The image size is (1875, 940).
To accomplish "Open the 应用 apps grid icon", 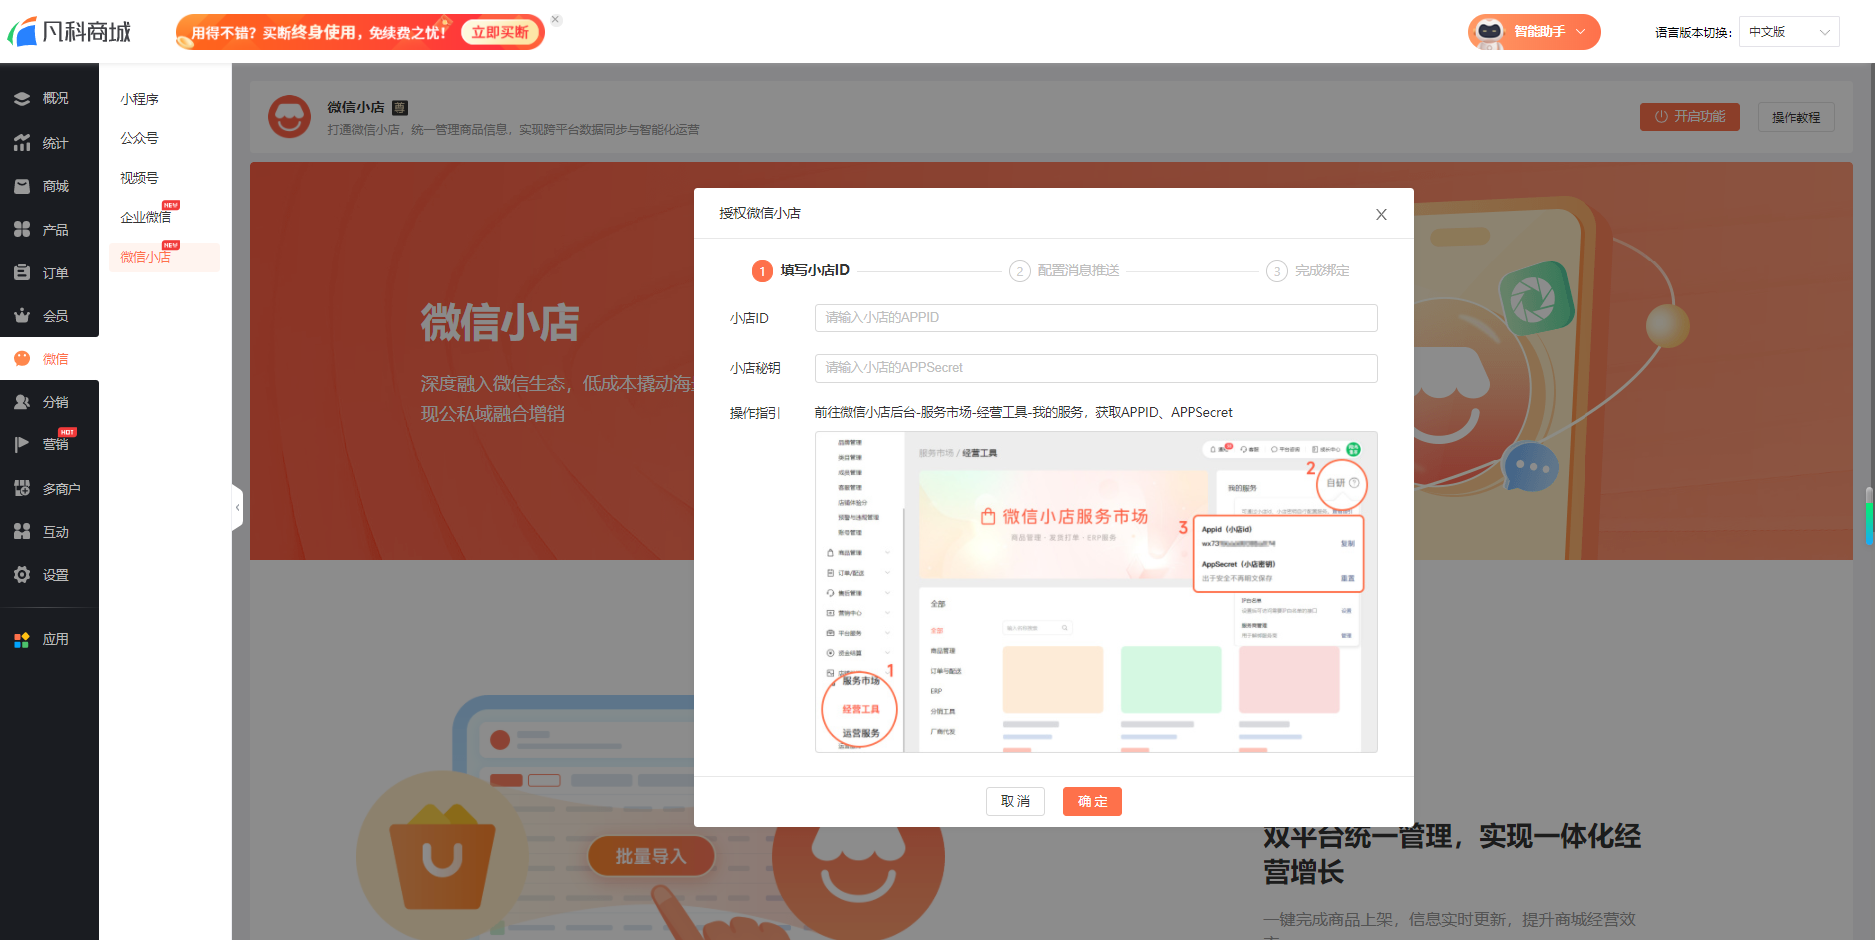I will (22, 639).
